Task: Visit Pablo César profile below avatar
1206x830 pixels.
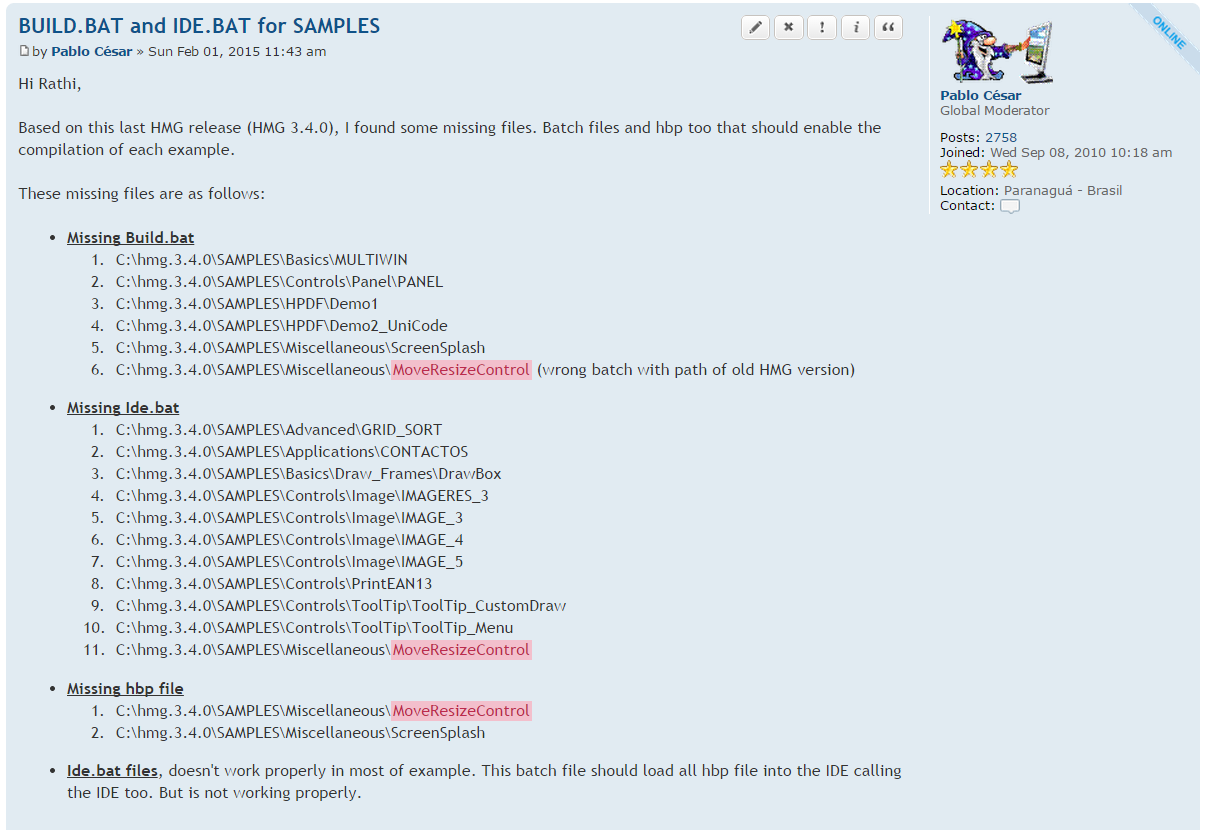Action: [980, 96]
